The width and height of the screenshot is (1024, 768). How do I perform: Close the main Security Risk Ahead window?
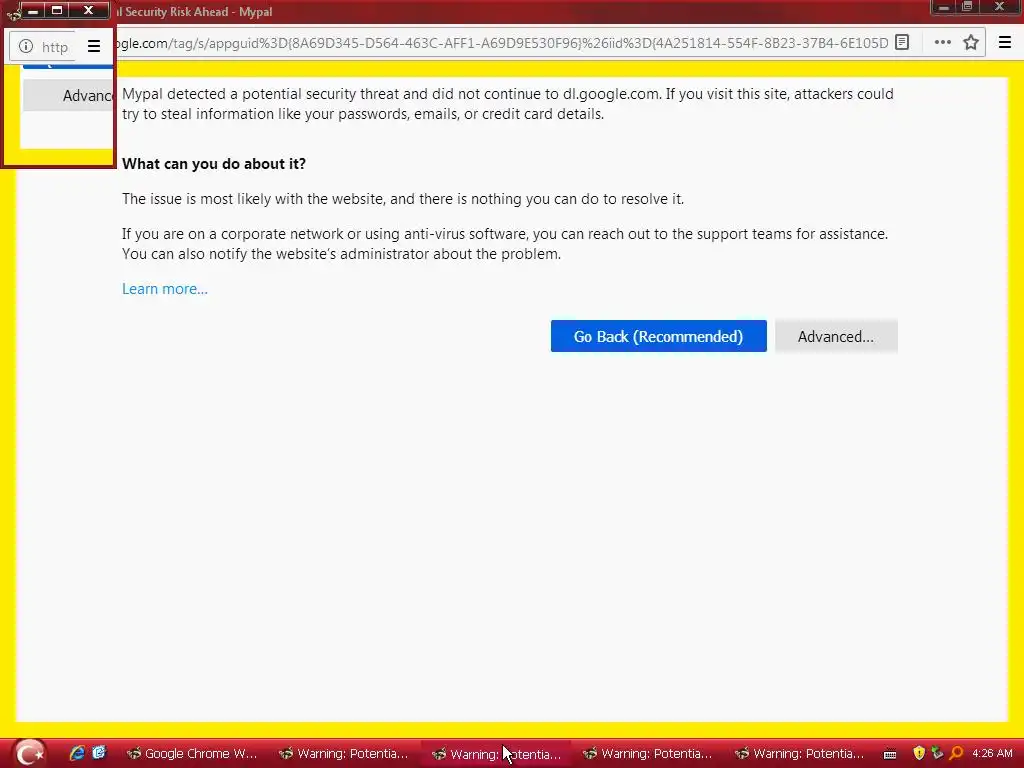point(999,7)
